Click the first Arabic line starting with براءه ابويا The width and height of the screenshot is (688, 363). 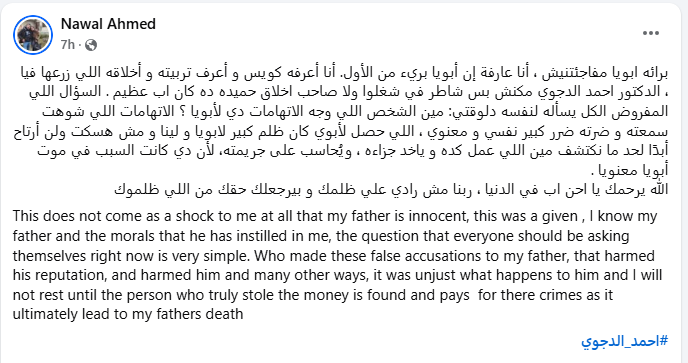click(x=344, y=72)
